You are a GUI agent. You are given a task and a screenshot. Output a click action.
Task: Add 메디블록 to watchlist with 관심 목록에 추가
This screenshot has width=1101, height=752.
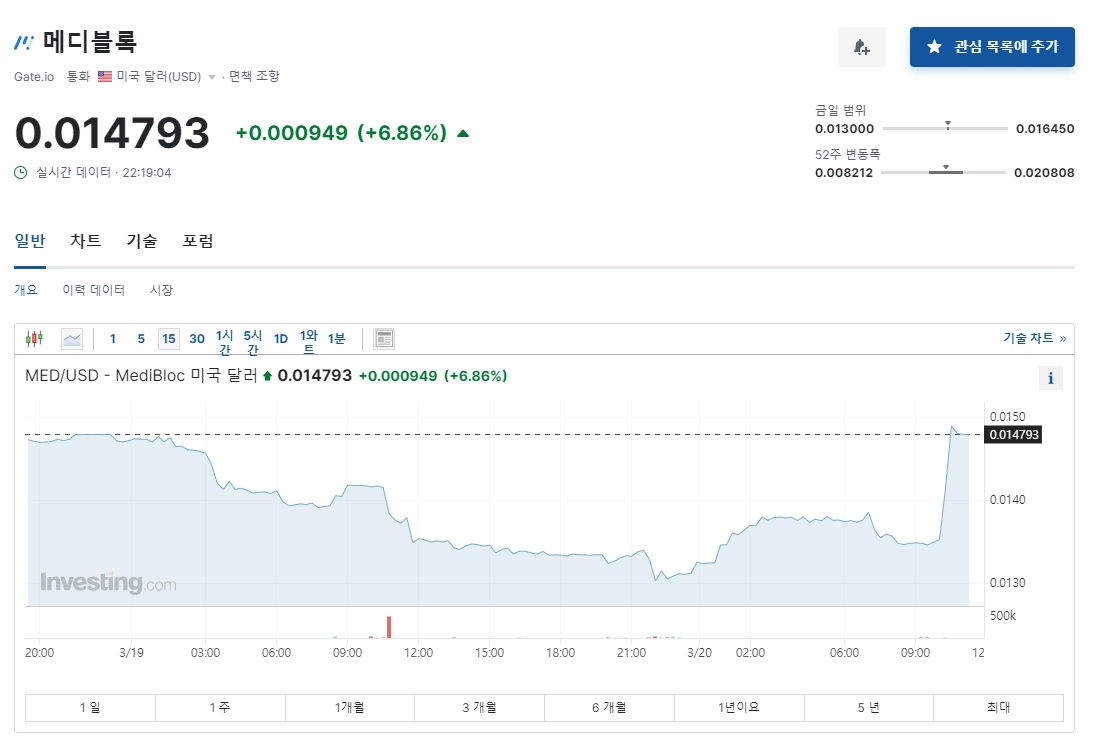tap(992, 47)
